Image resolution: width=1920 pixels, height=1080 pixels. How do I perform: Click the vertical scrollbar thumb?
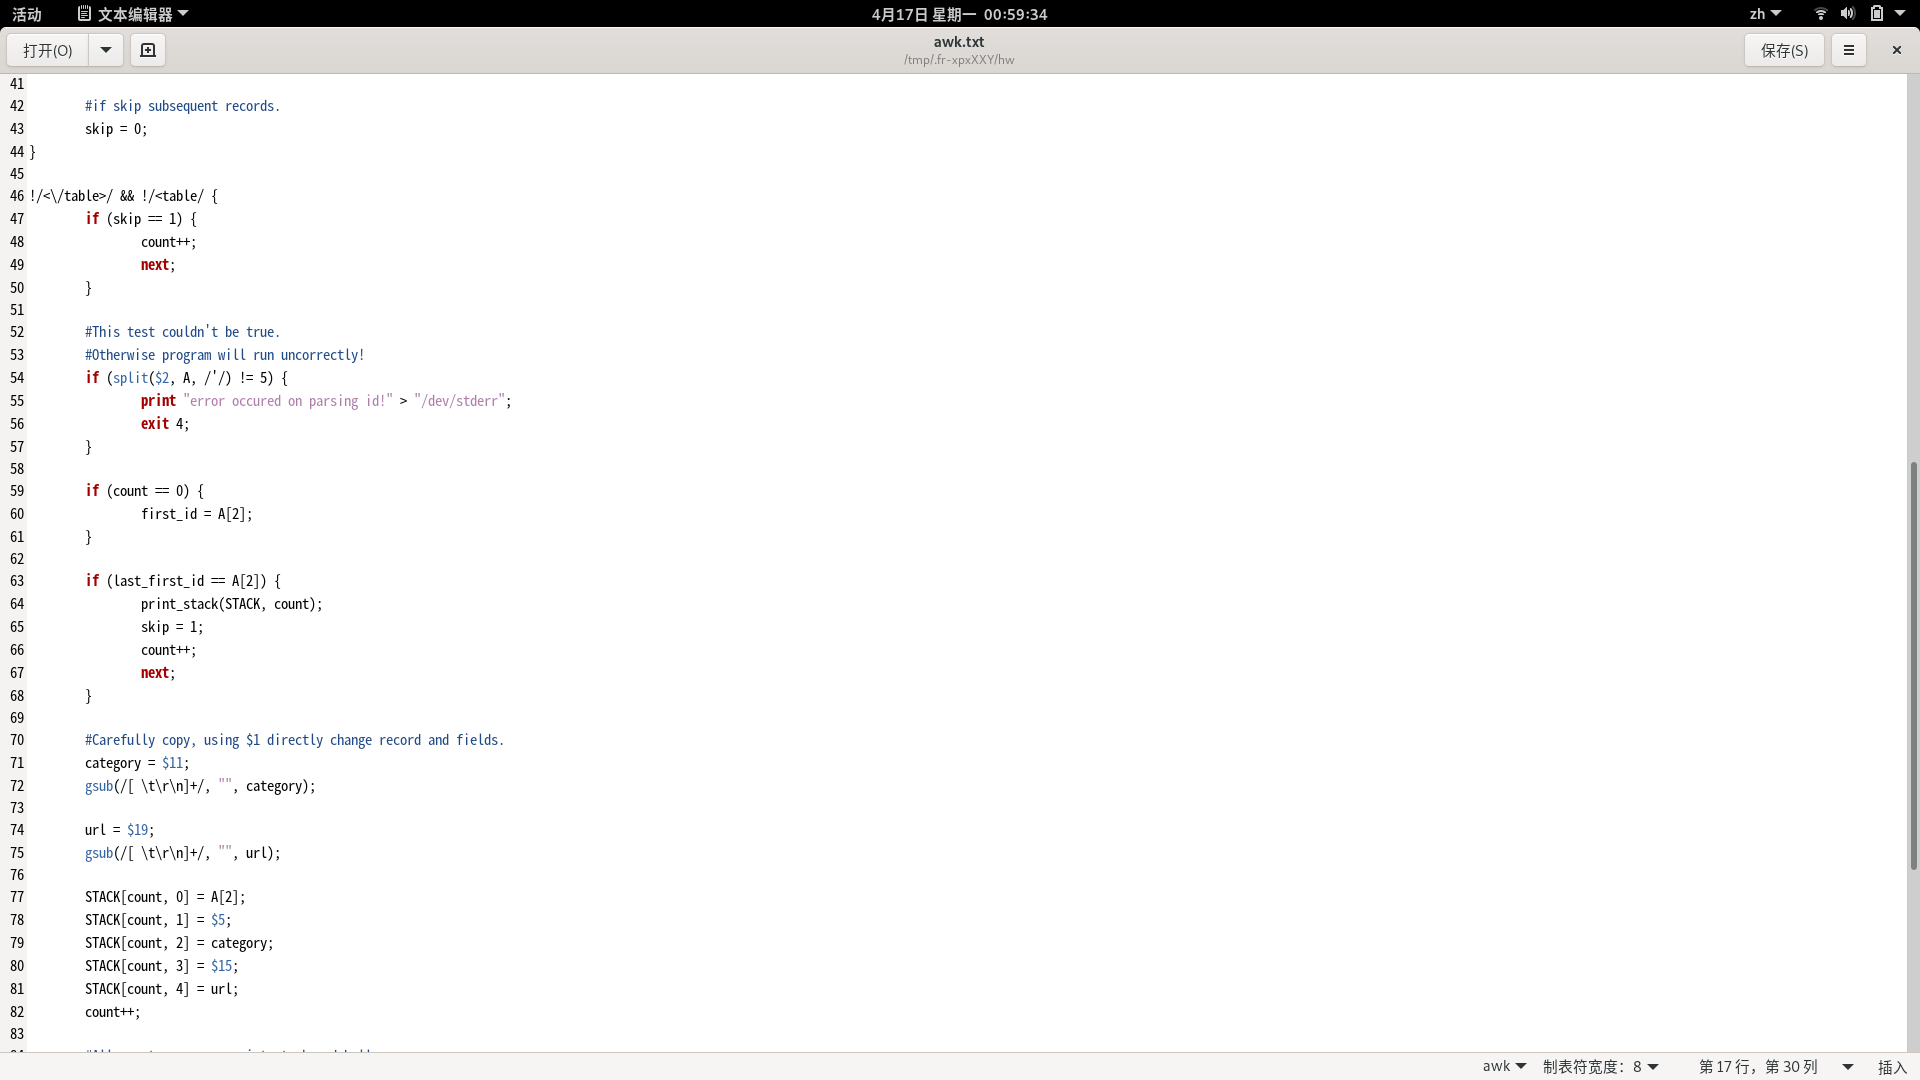[x=1913, y=665]
